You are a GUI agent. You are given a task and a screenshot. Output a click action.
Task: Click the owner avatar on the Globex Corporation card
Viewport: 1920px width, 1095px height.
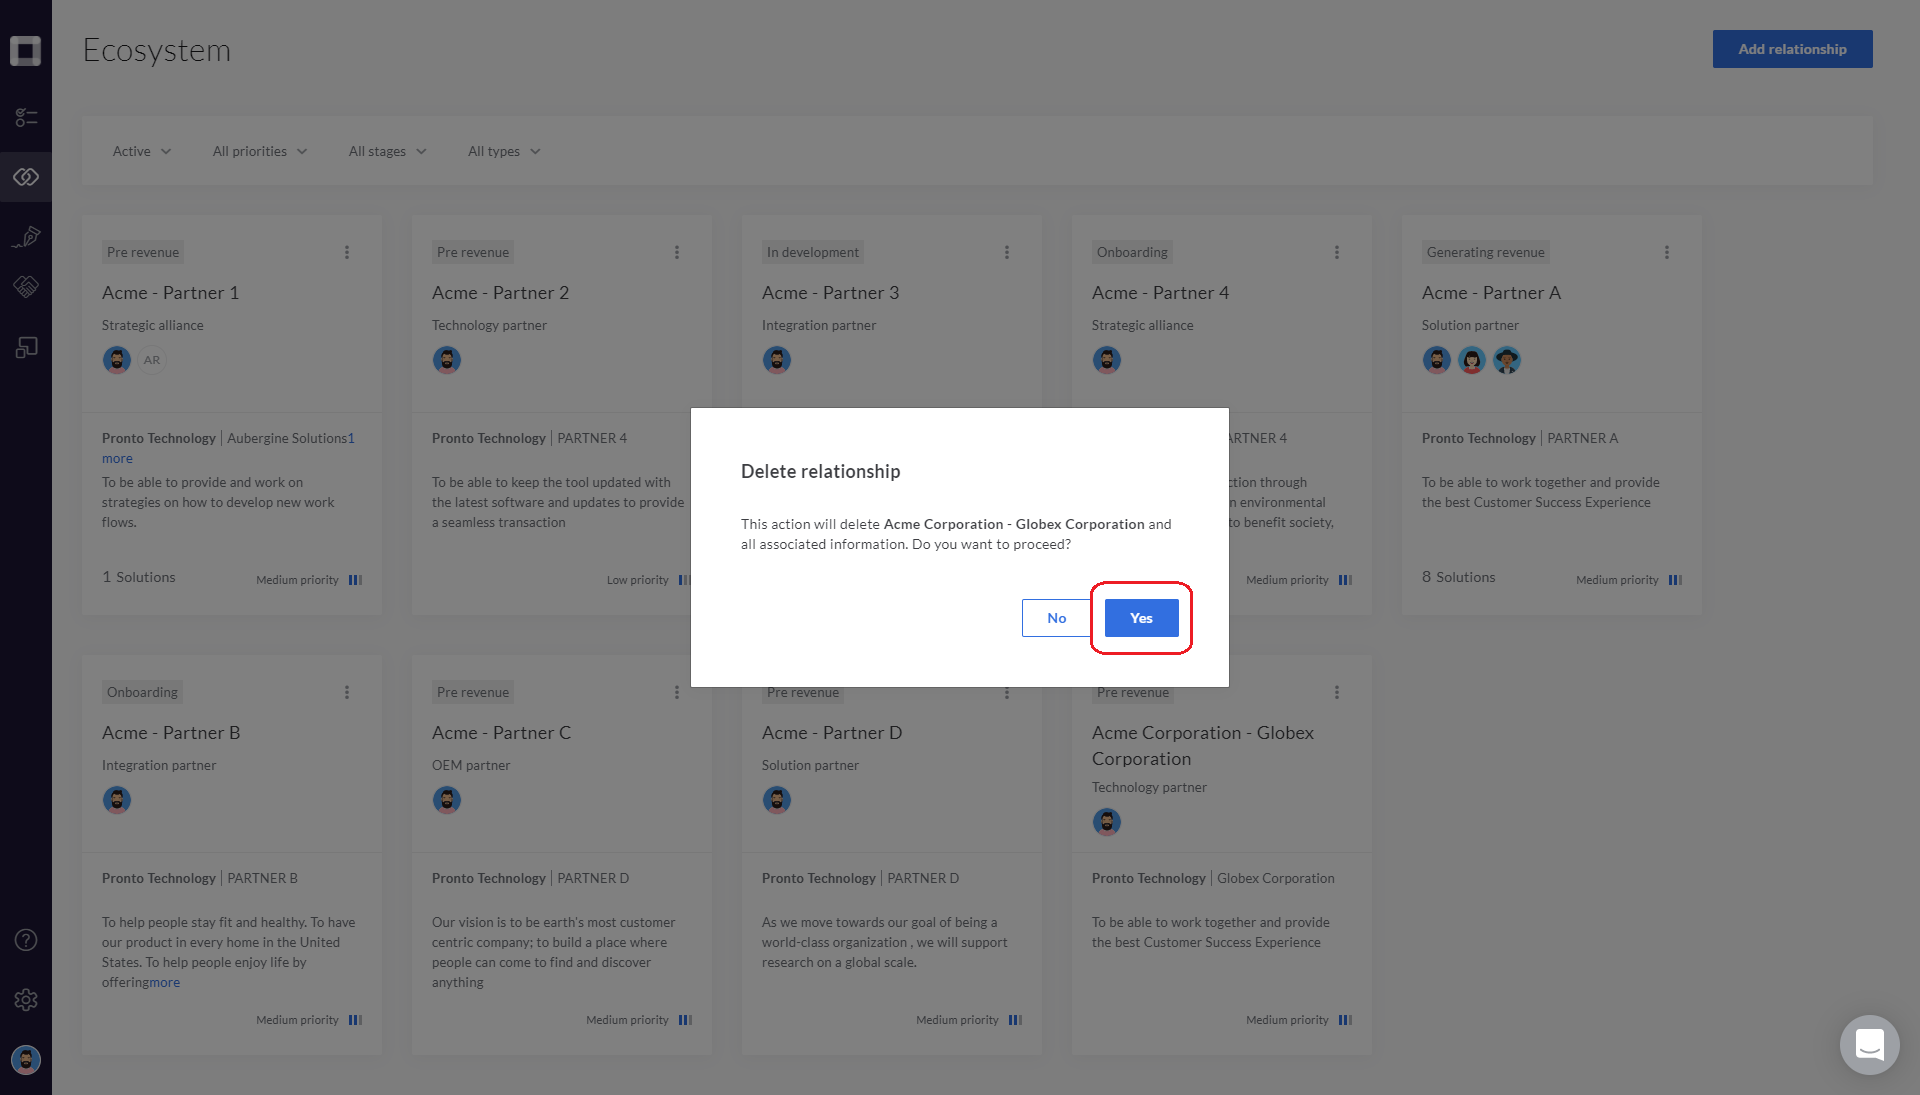(x=1107, y=822)
